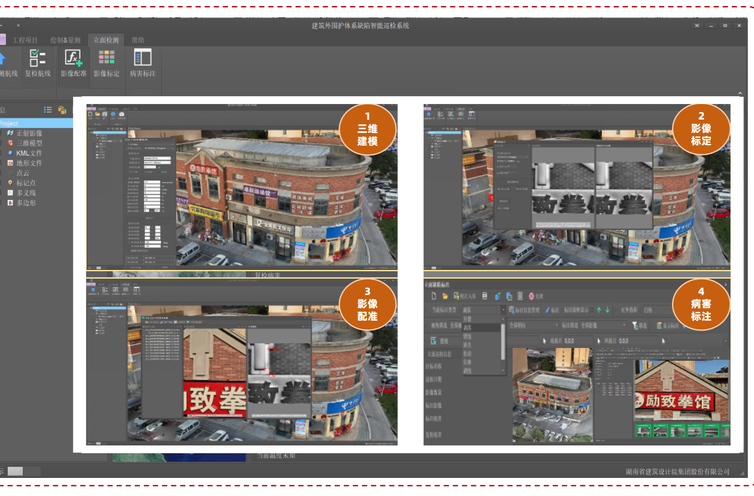Select the 立面检测 ribbon tab
The image size is (754, 496).
[x=106, y=40]
